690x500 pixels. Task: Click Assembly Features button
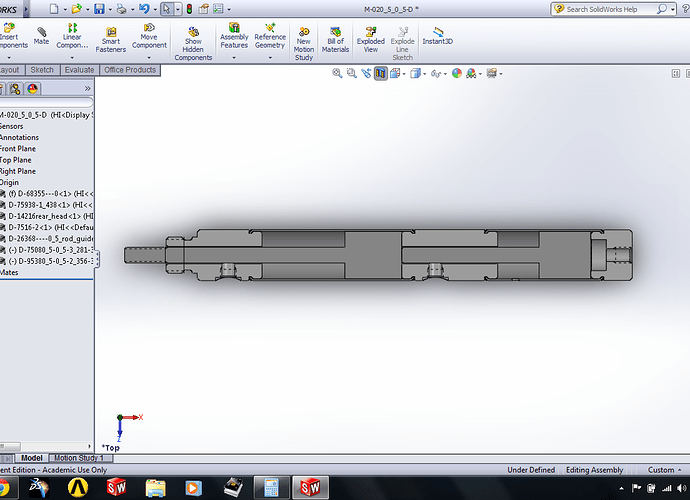pyautogui.click(x=234, y=36)
